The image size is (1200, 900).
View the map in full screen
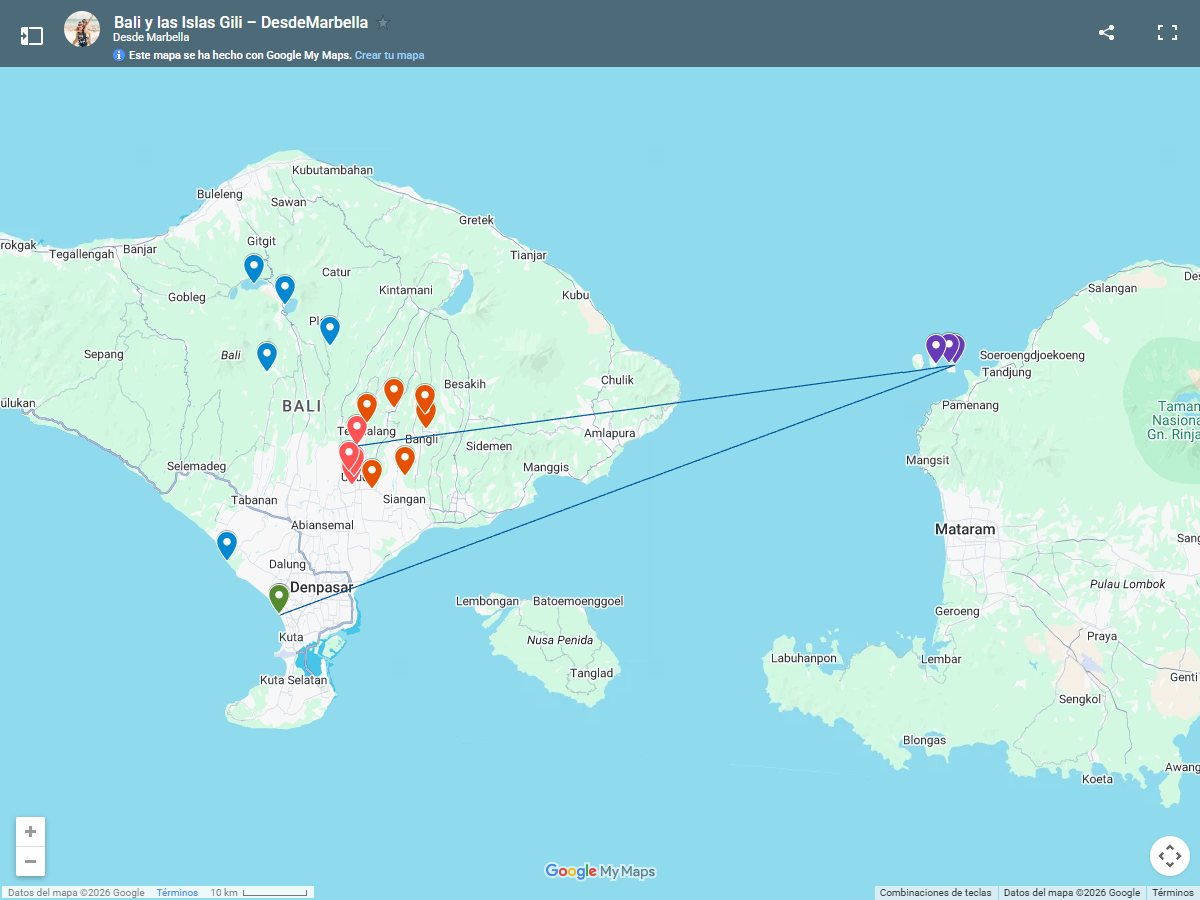(1167, 32)
